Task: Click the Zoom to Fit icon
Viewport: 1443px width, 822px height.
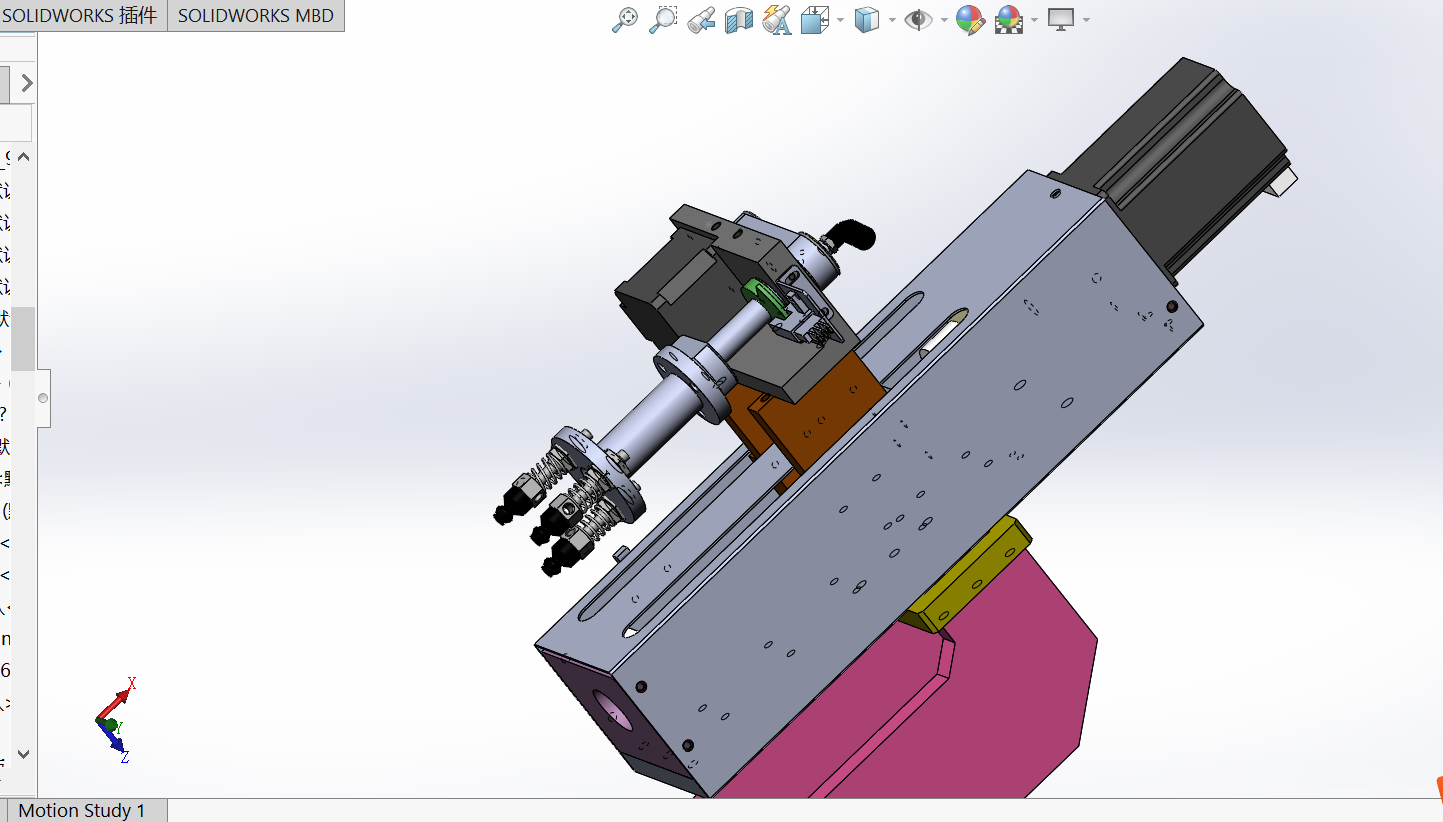Action: (x=625, y=20)
